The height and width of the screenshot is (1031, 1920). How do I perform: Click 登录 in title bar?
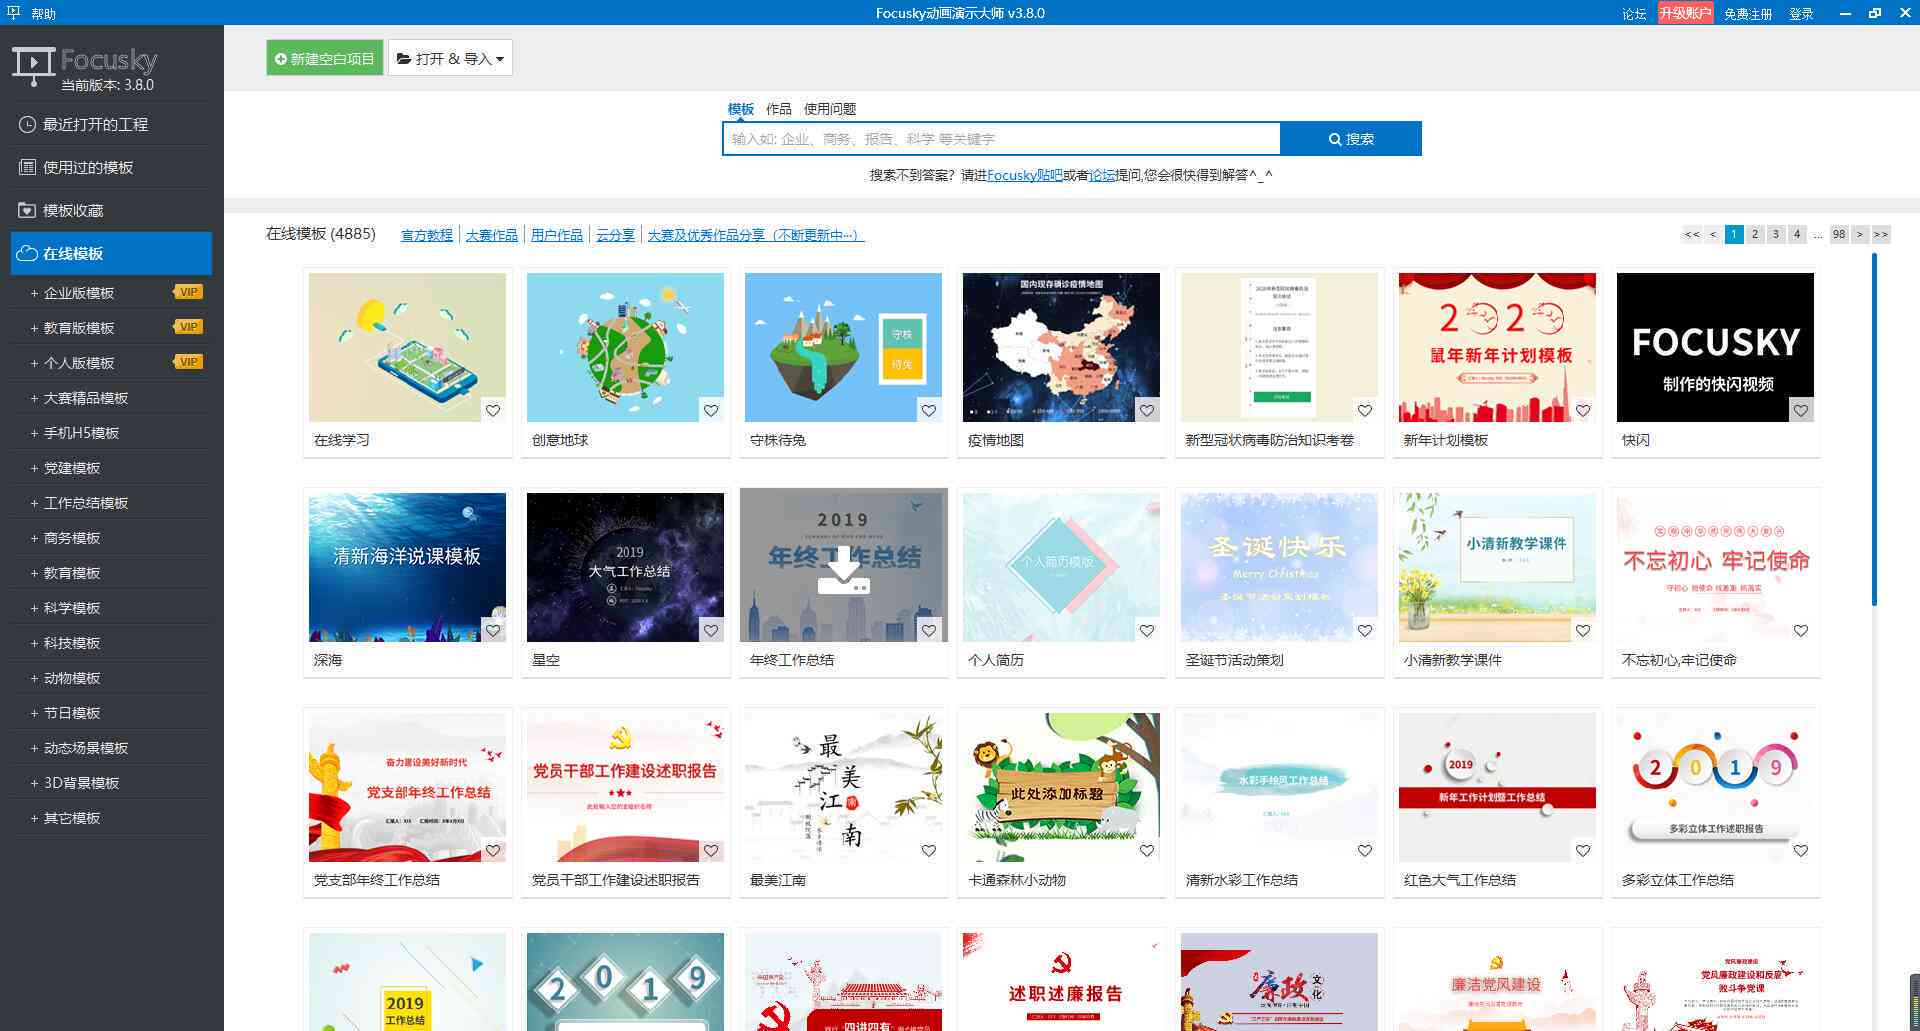click(x=1801, y=13)
